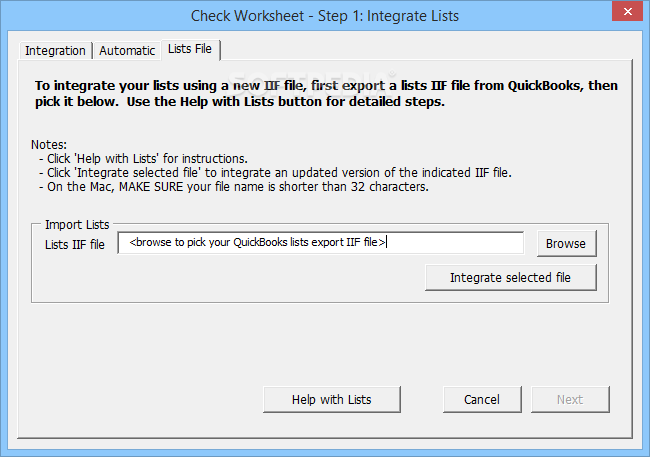650x457 pixels.
Task: Open the Automatic tab
Action: click(127, 50)
